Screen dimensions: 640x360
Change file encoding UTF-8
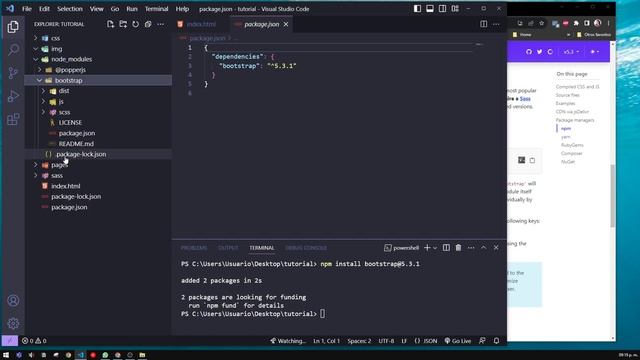386,341
